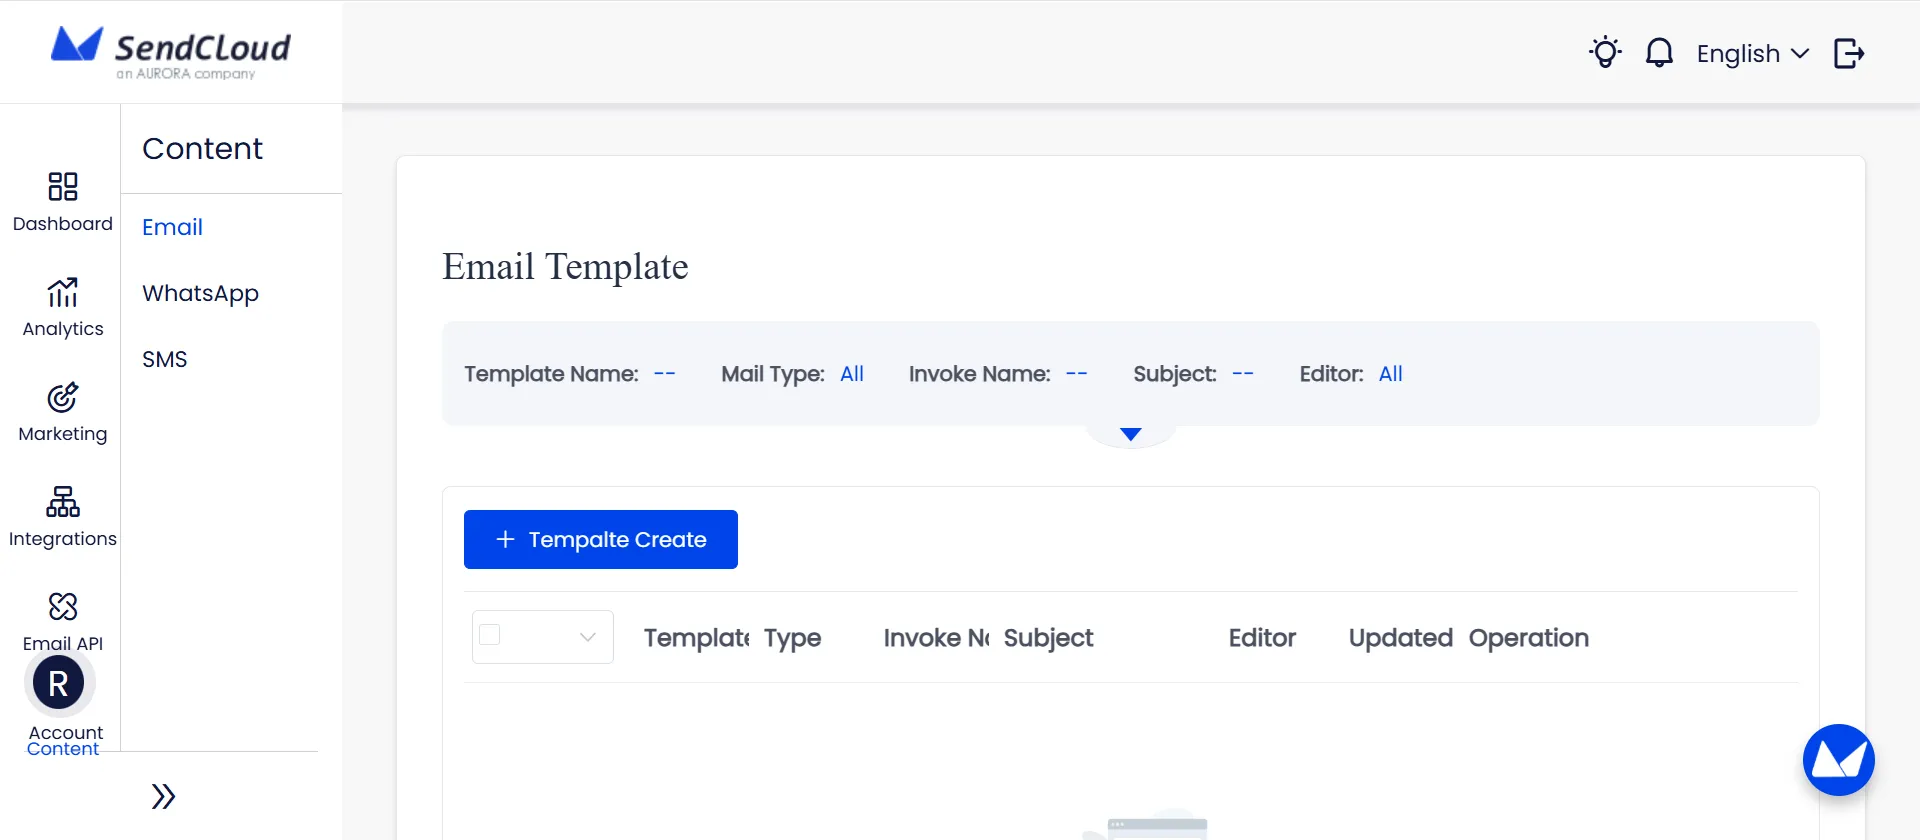Open the Analytics section icon
1920x840 pixels.
[x=62, y=292]
